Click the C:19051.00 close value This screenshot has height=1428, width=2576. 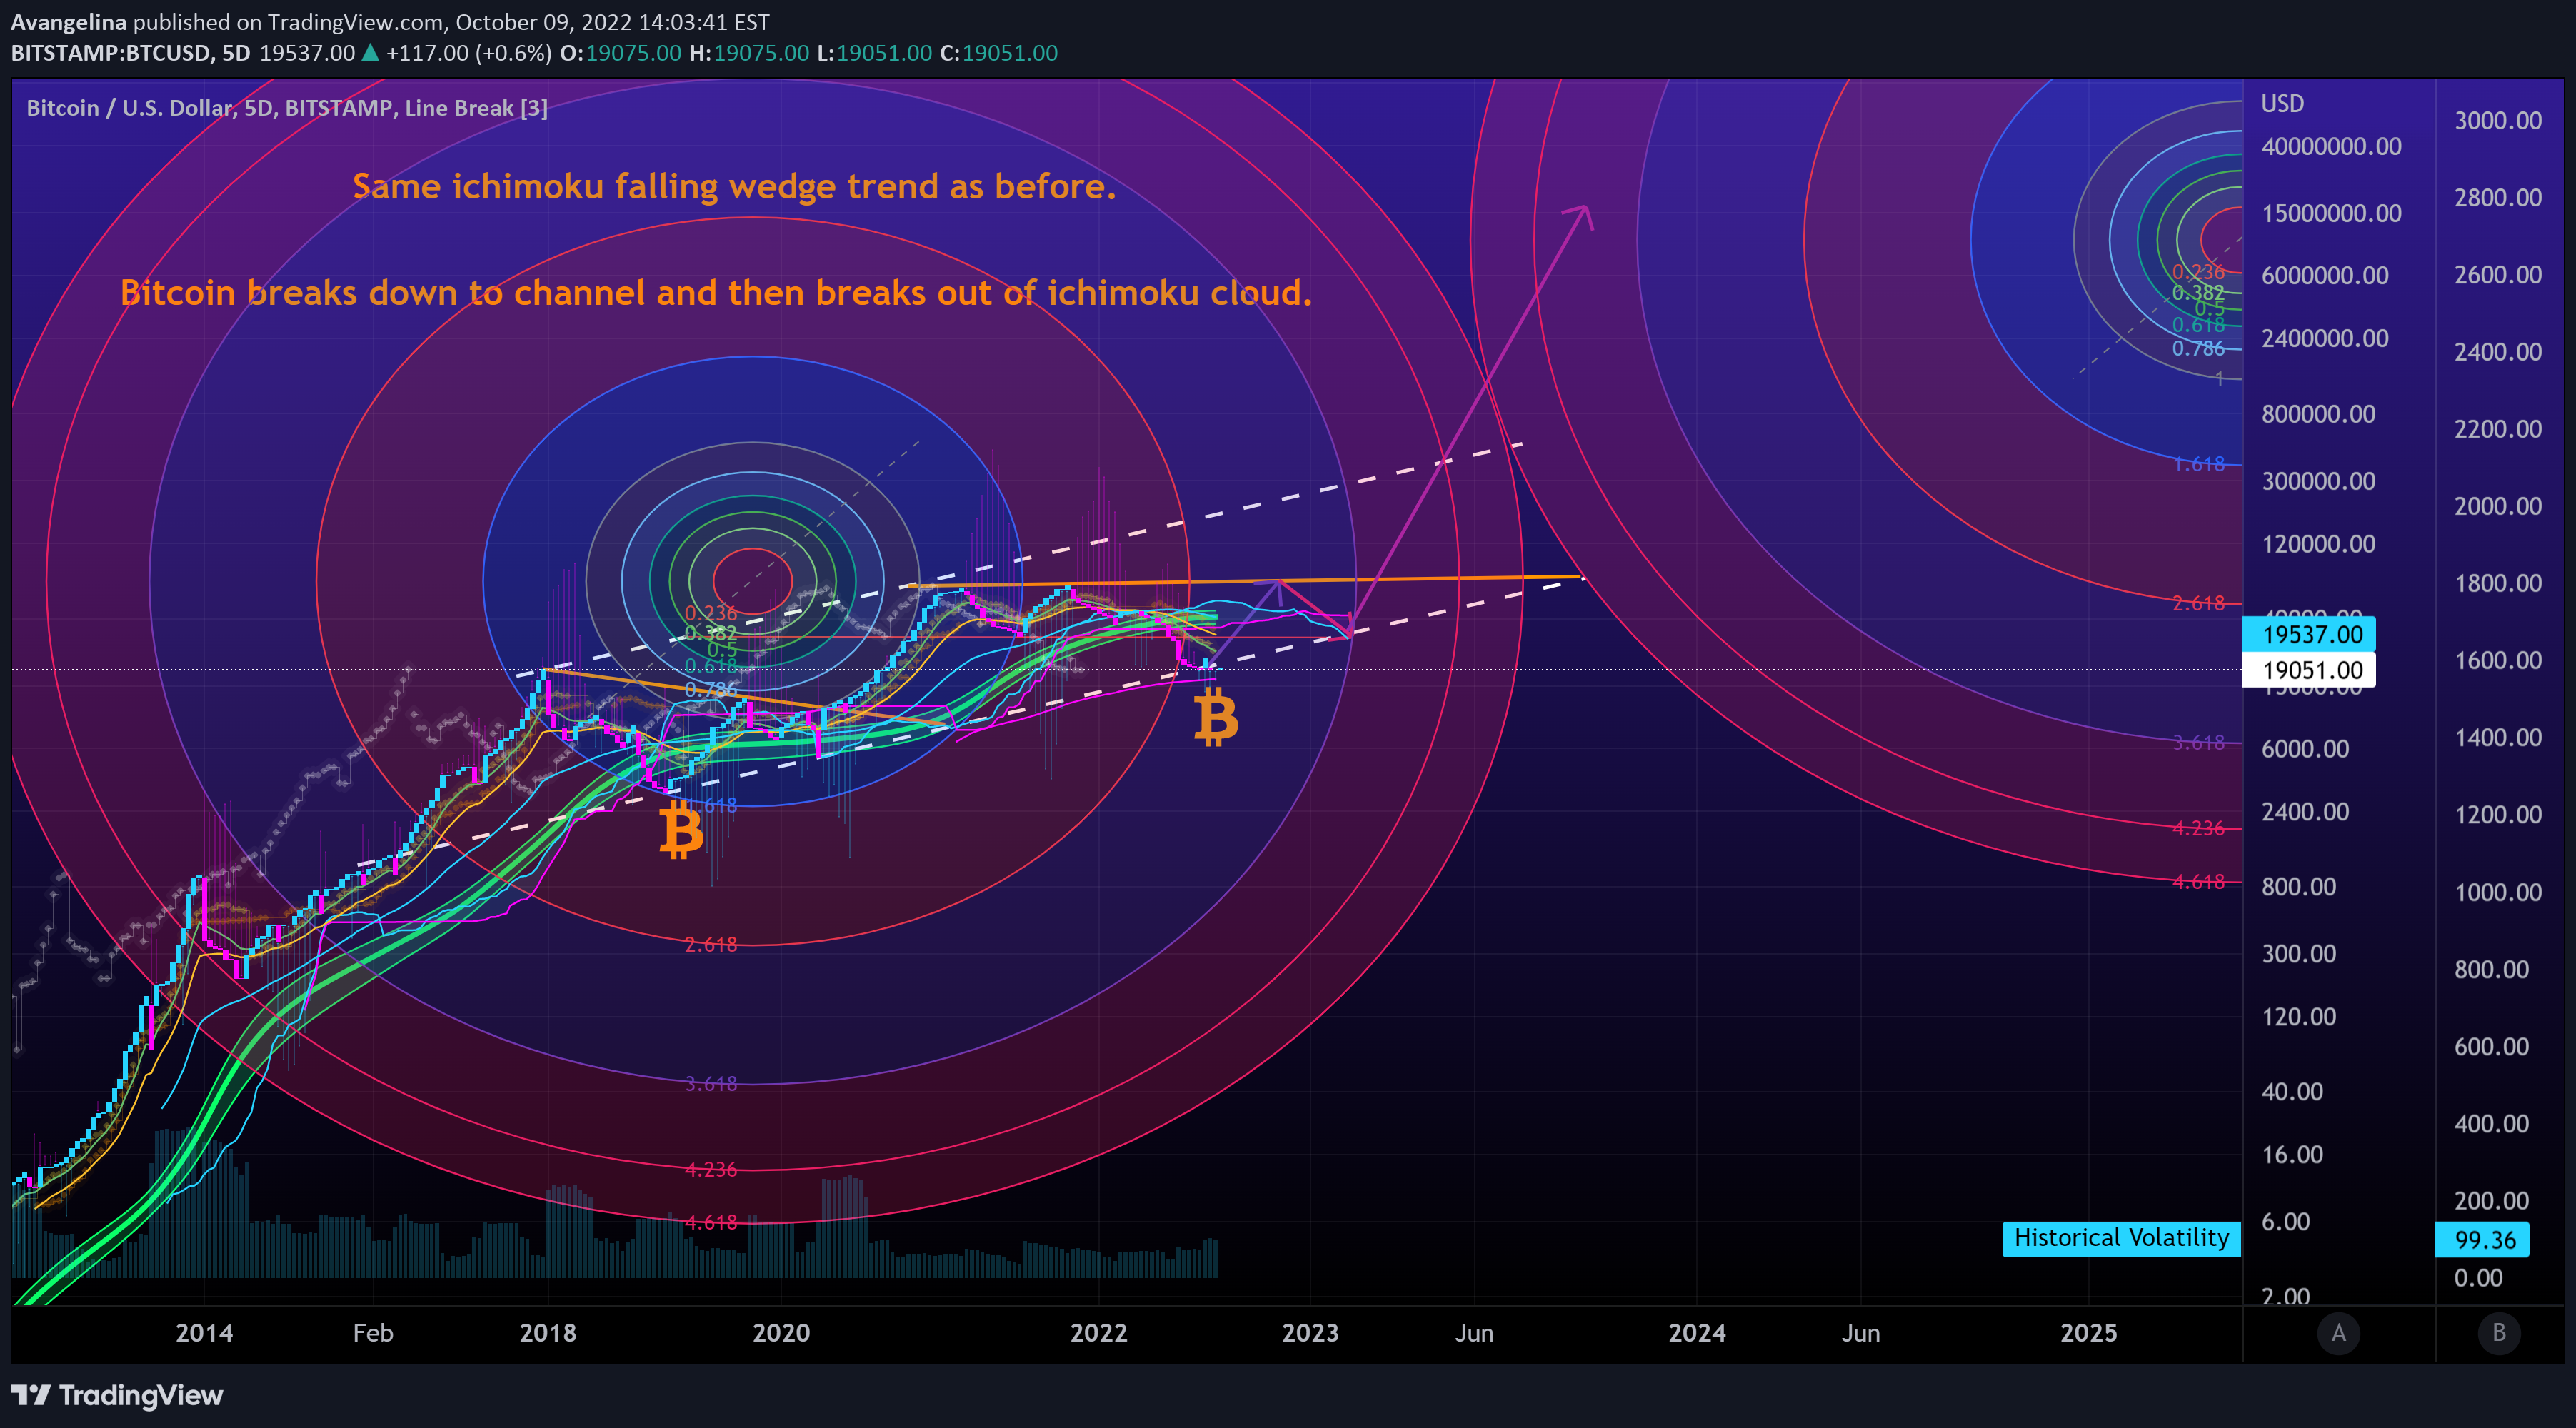(998, 52)
